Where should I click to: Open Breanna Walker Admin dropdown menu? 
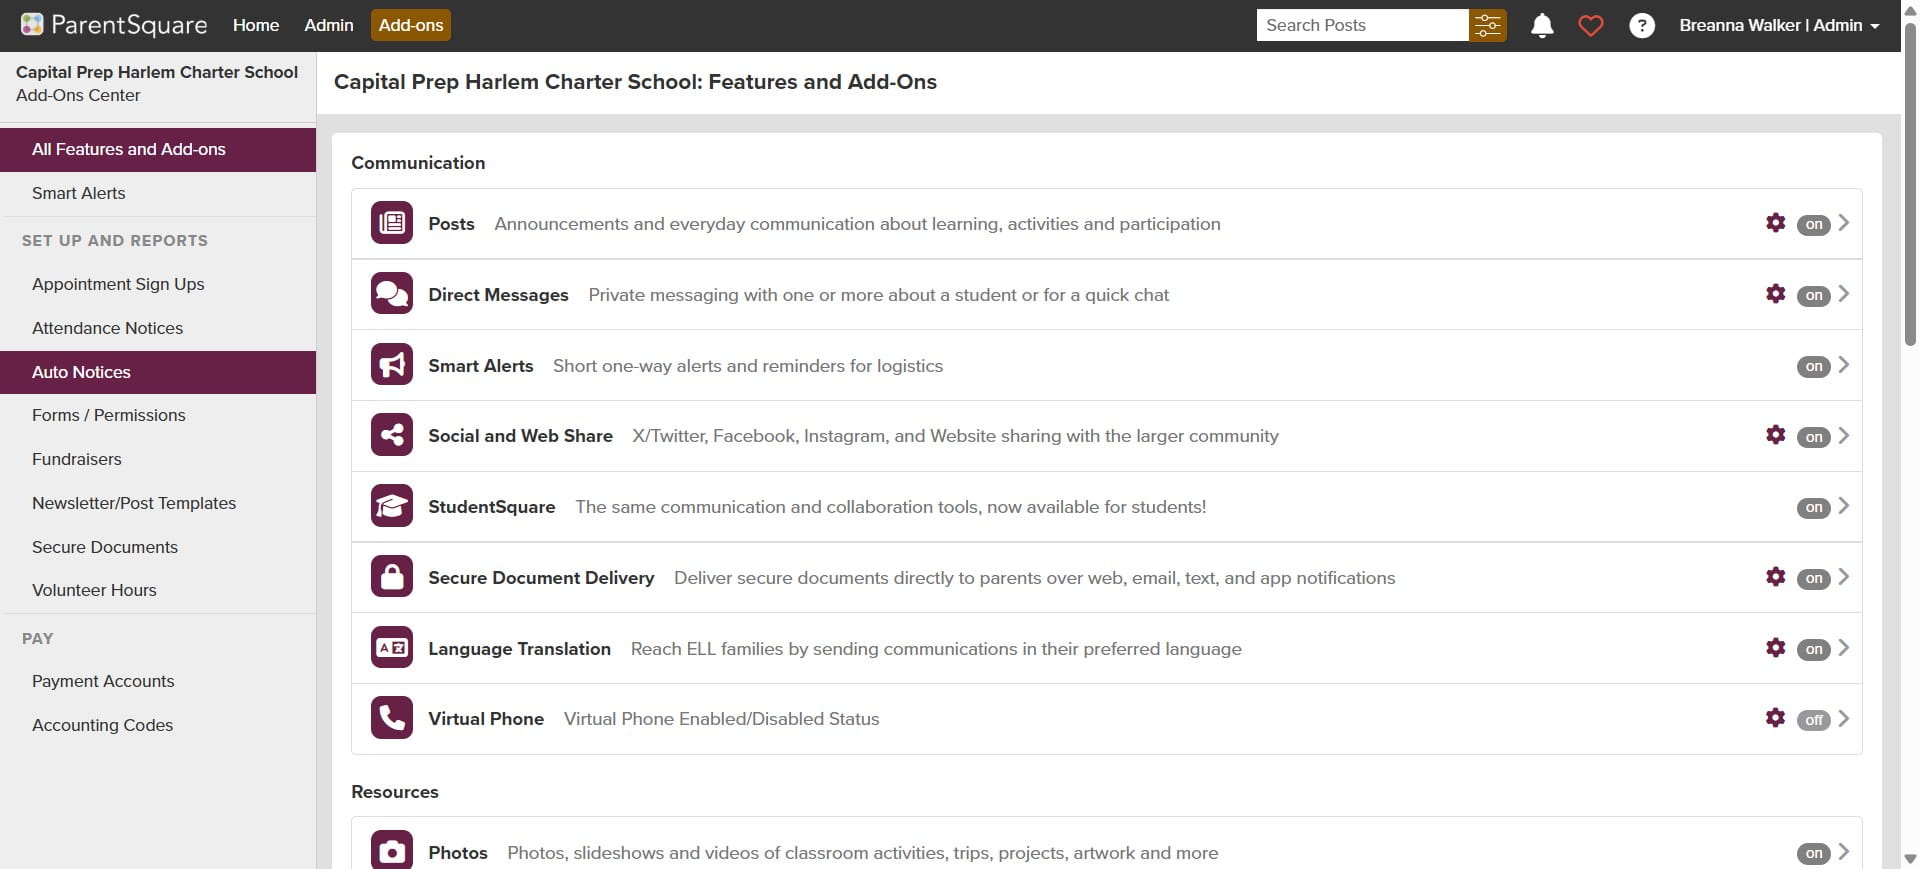(1779, 25)
